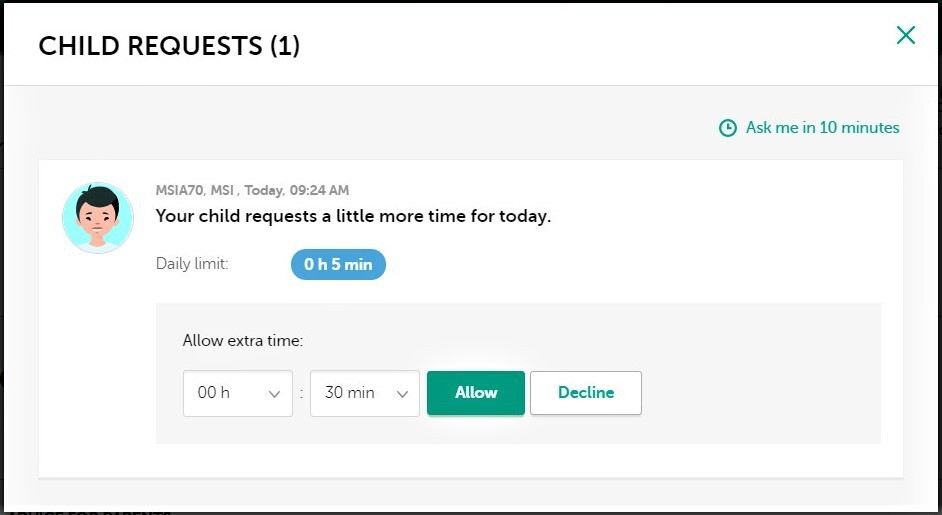942x515 pixels.
Task: Click the "Allow extra time:" label
Action: pos(242,341)
